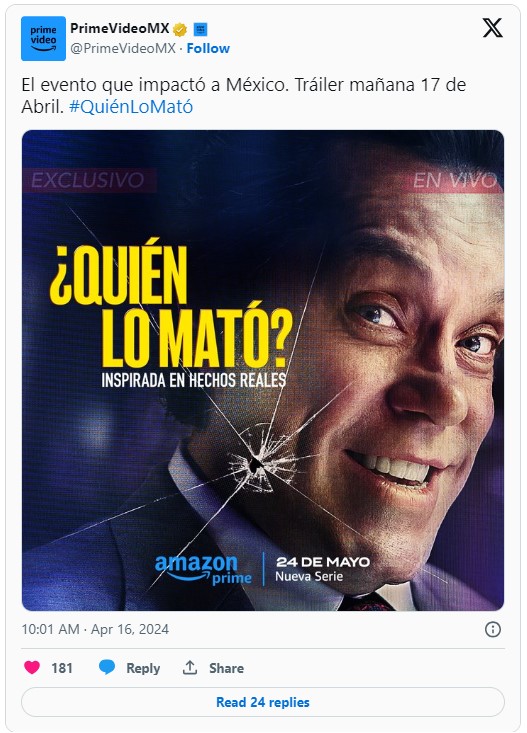The width and height of the screenshot is (527, 733).
Task: Open the X logo link
Action: 492,28
